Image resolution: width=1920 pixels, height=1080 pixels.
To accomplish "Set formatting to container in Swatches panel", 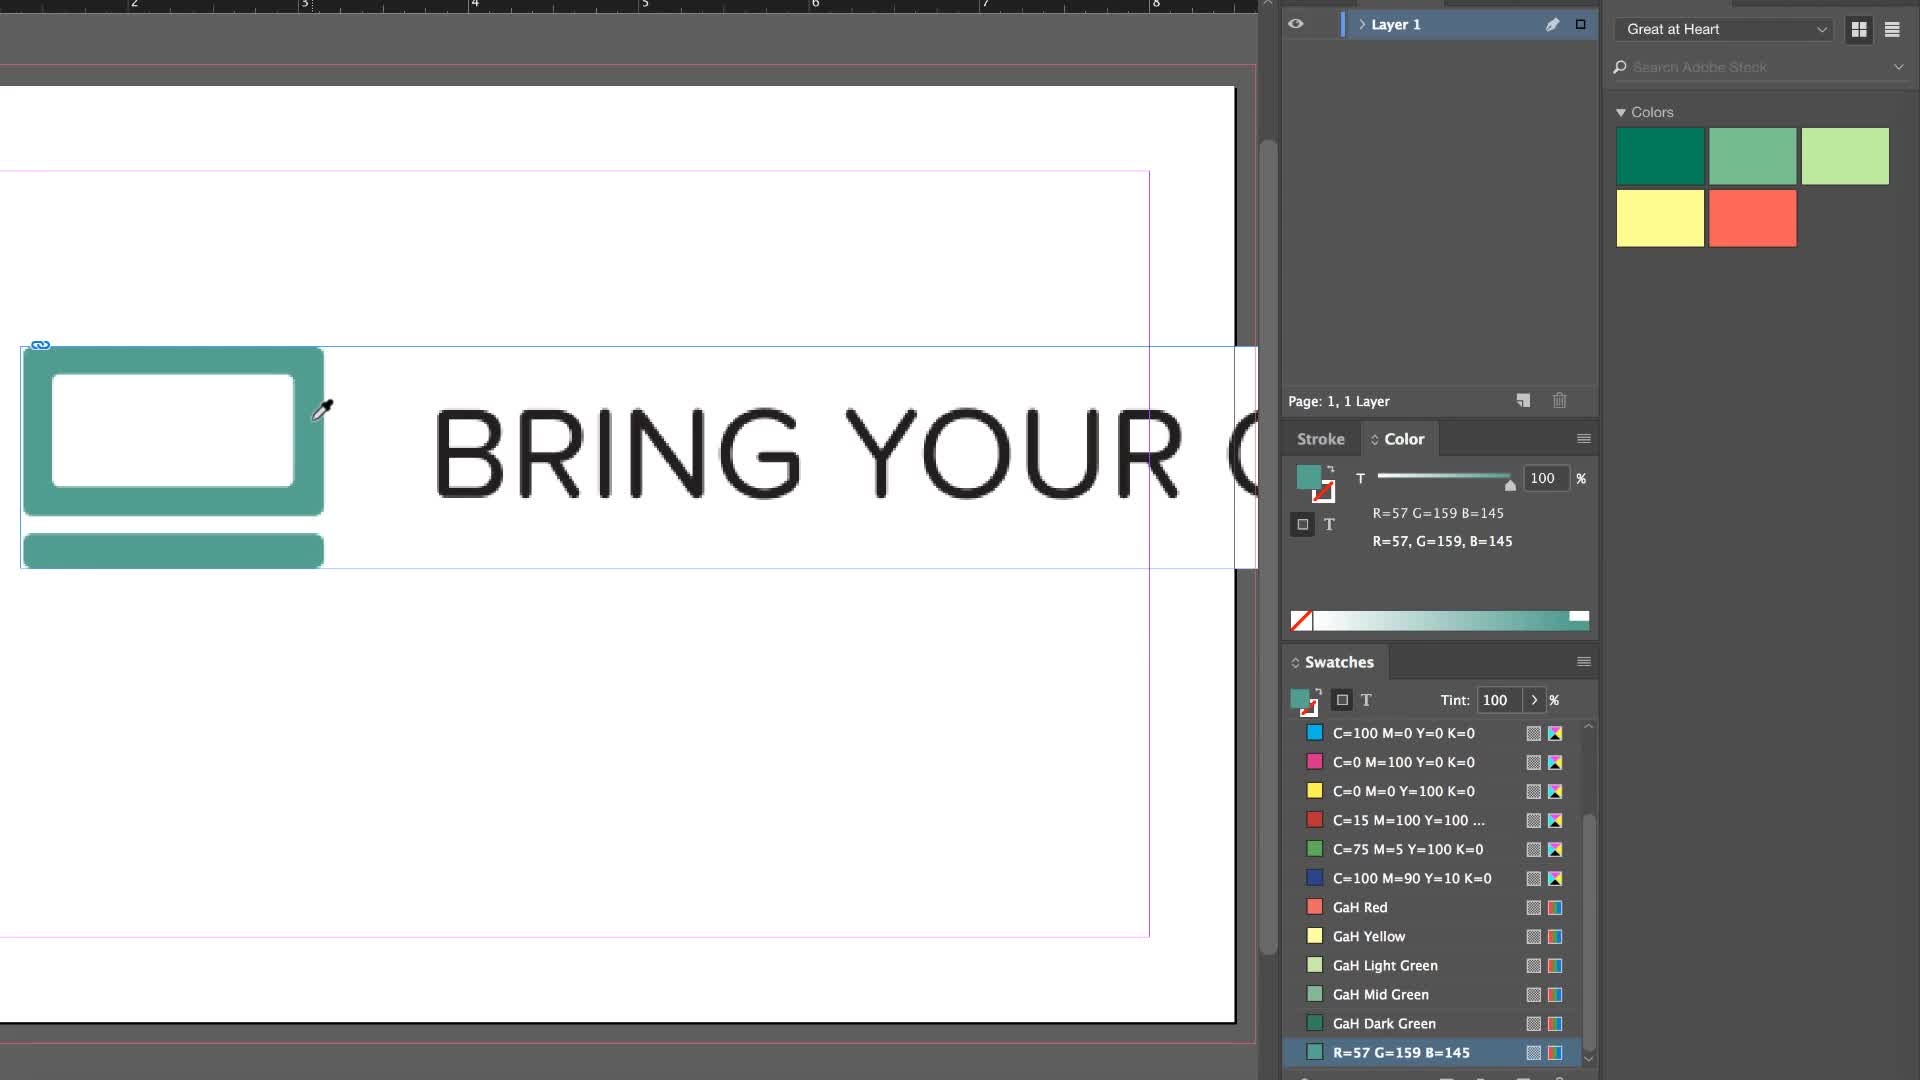I will pyautogui.click(x=1342, y=700).
